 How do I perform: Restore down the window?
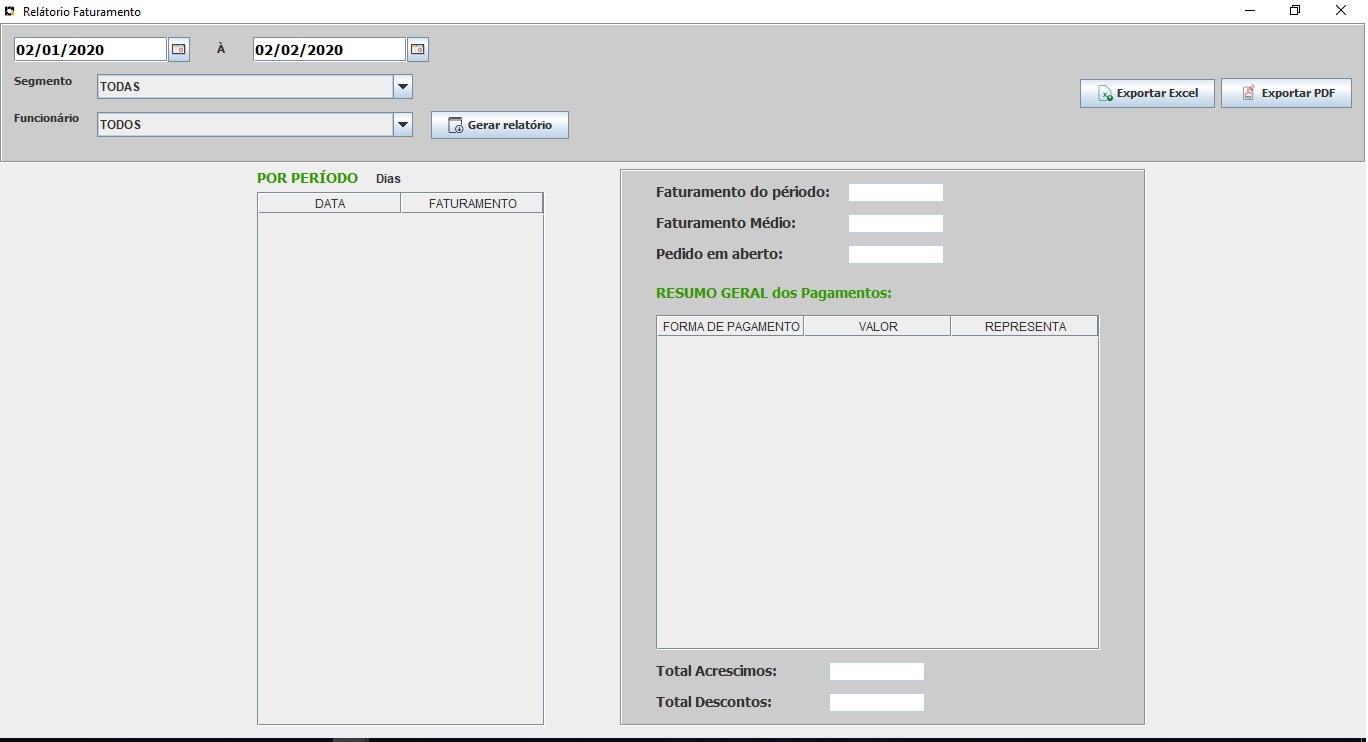pos(1295,11)
